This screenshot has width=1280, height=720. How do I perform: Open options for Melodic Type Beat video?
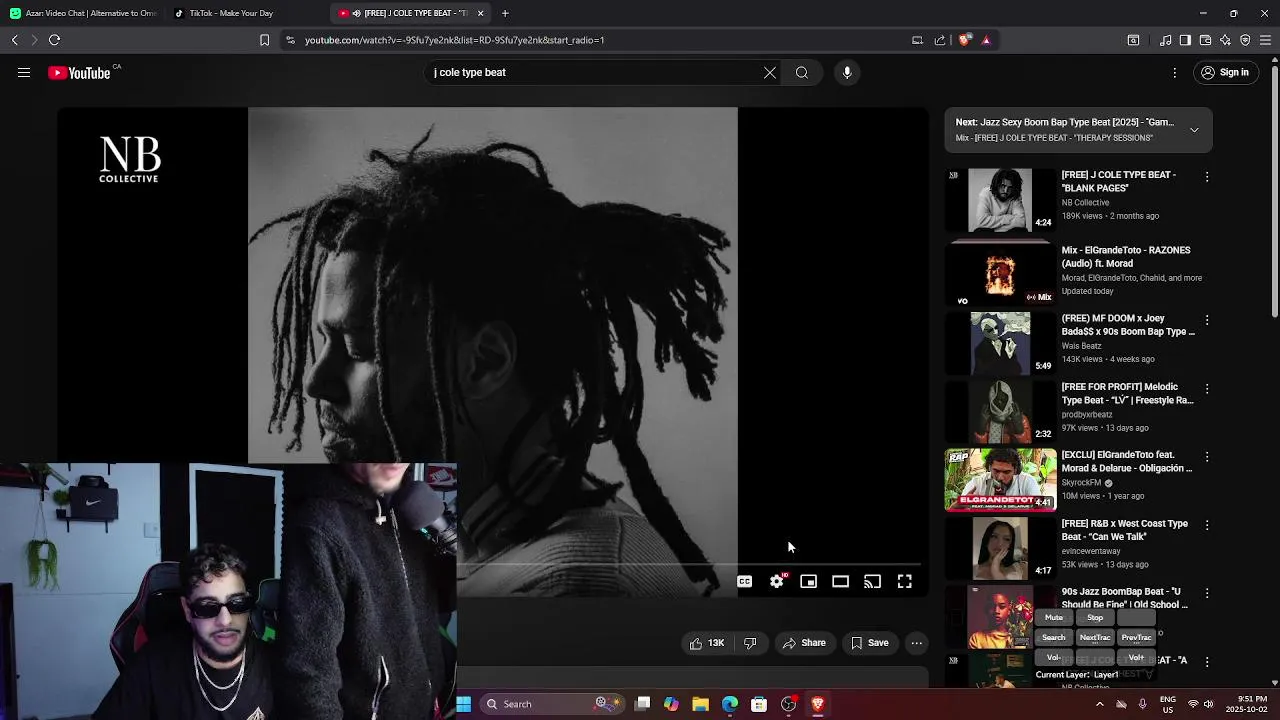click(x=1207, y=388)
